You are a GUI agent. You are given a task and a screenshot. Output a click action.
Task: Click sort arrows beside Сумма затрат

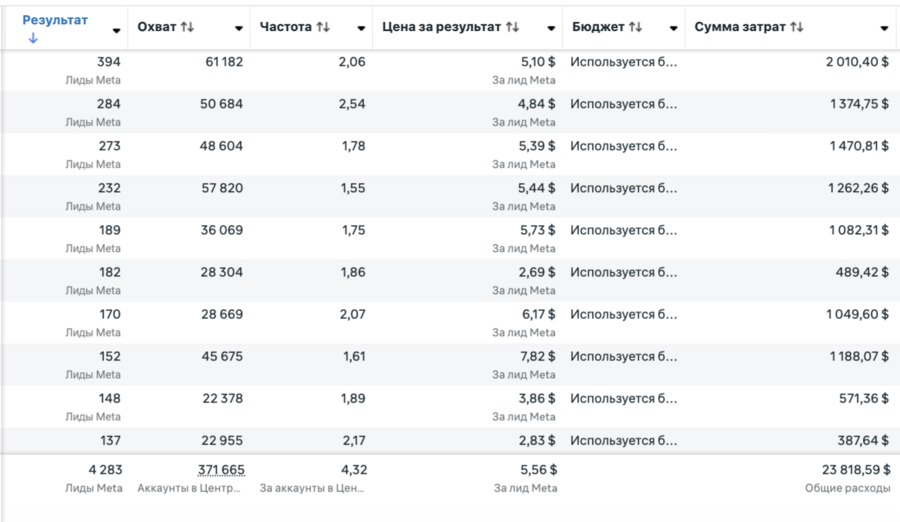[796, 27]
